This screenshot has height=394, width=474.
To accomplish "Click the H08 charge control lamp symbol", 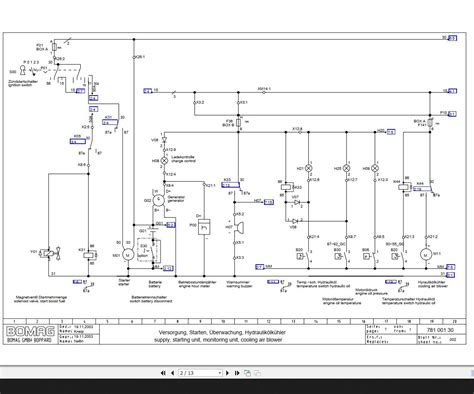I will 164,160.
